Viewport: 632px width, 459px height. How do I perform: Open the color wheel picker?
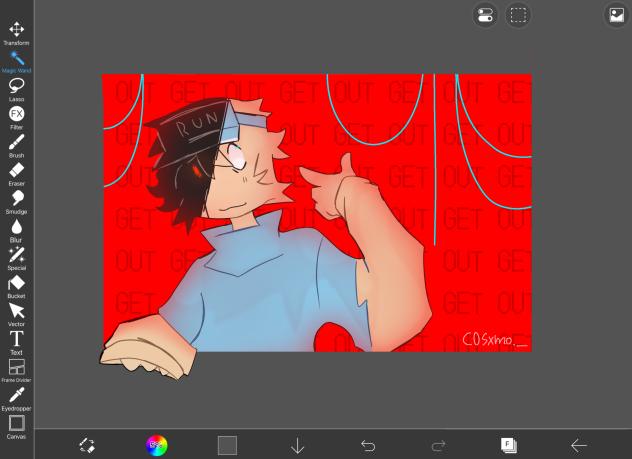tap(157, 445)
